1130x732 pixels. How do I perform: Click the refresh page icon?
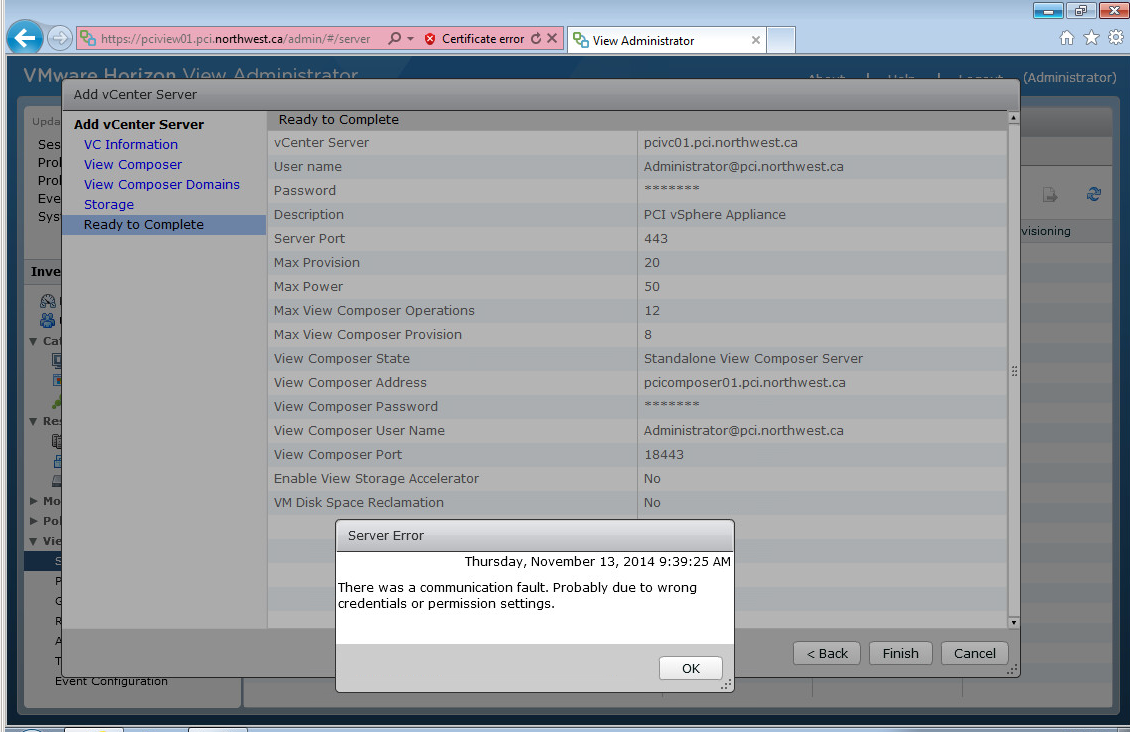[x=535, y=38]
